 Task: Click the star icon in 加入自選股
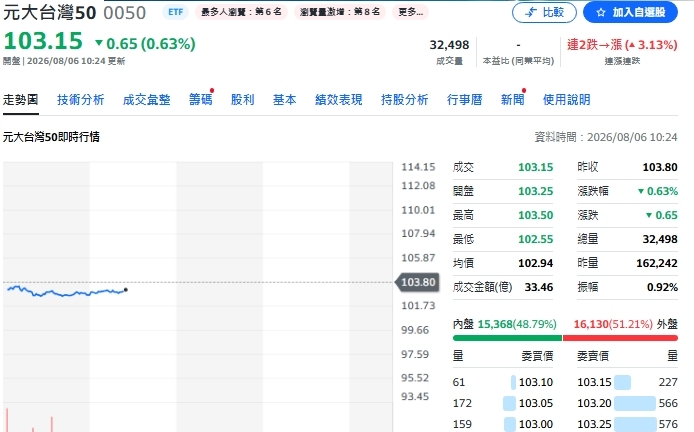(x=601, y=12)
